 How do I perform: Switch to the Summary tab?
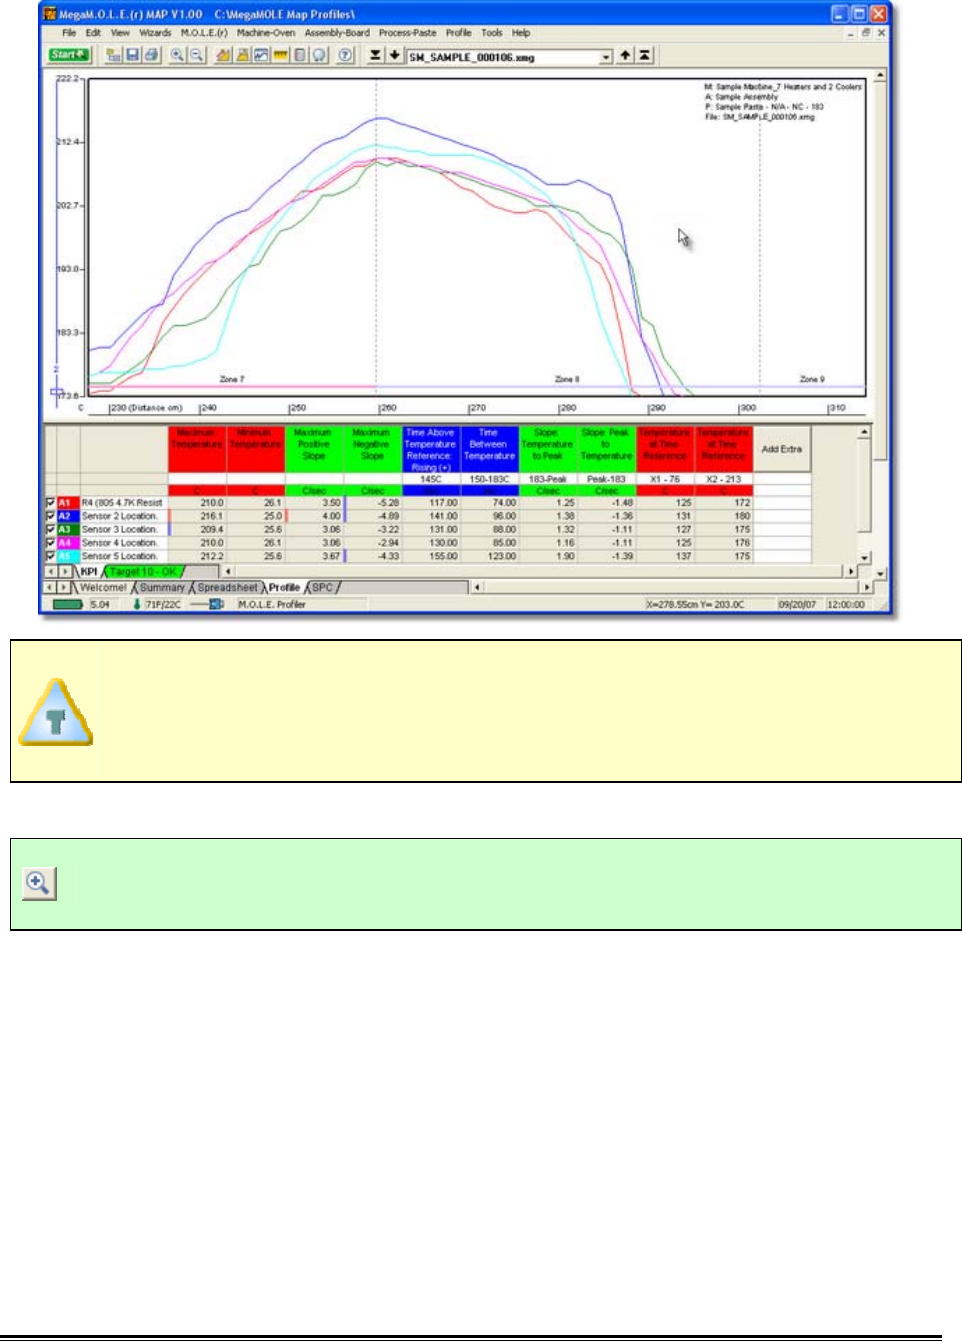162,587
